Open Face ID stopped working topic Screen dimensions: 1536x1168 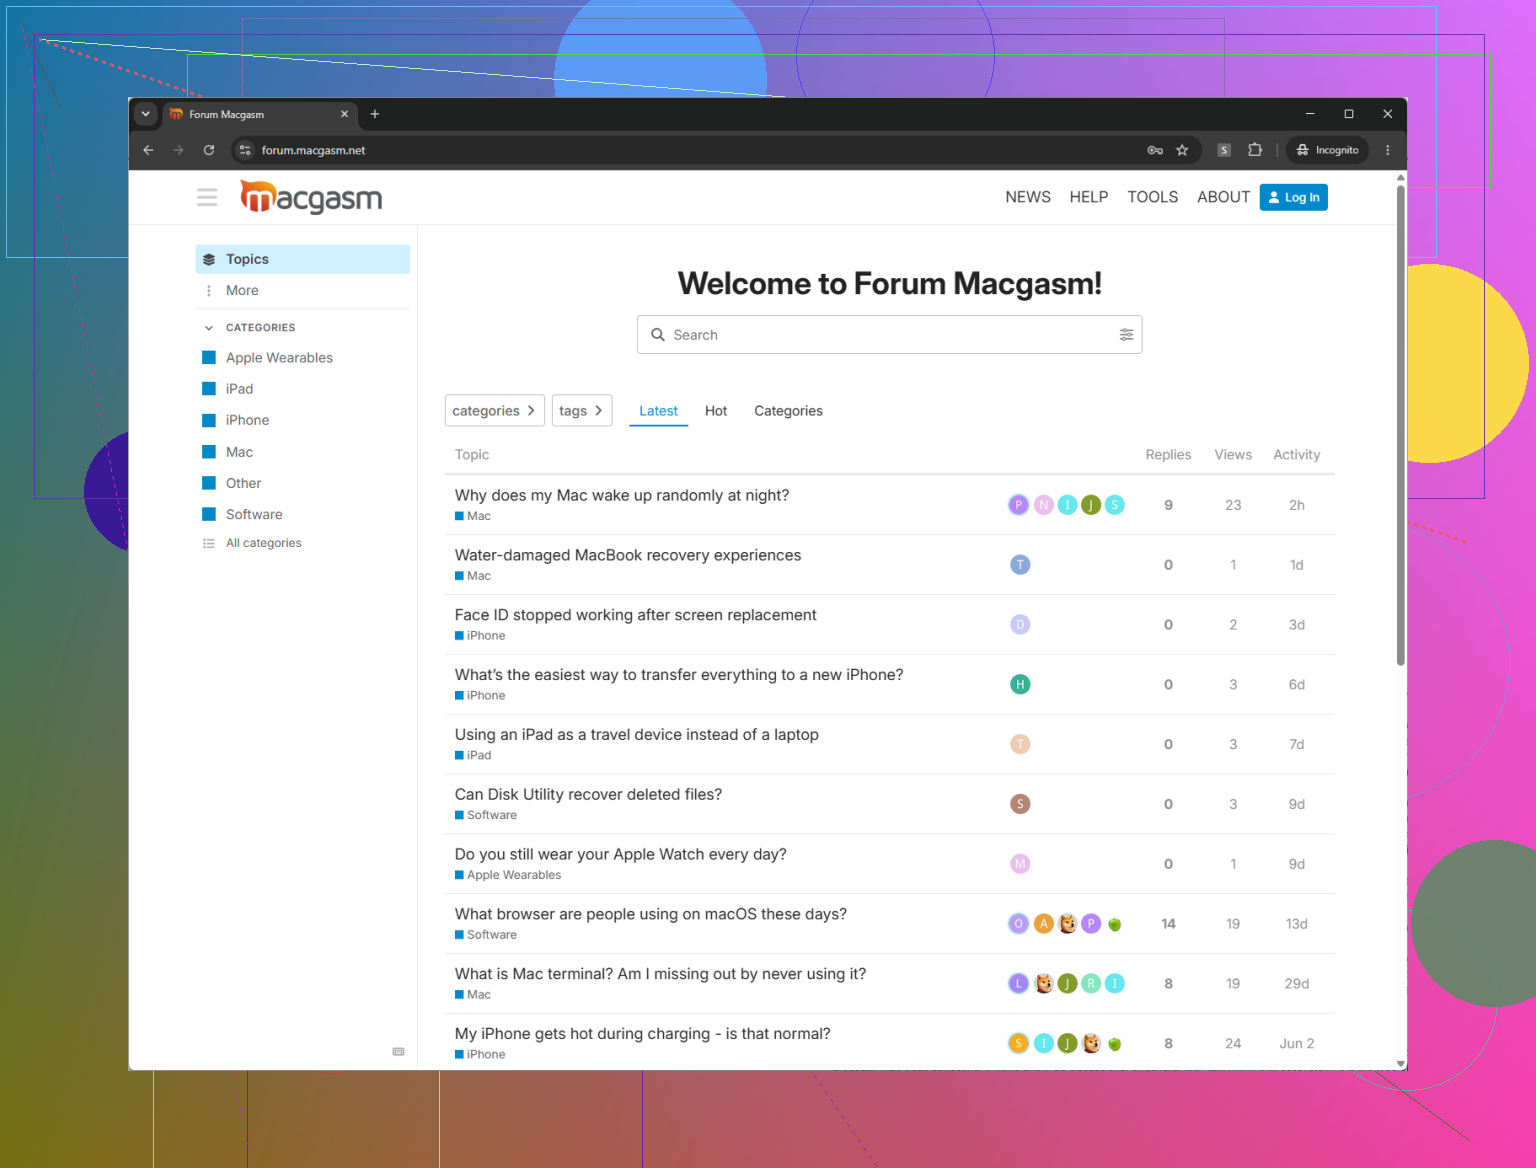(x=636, y=615)
